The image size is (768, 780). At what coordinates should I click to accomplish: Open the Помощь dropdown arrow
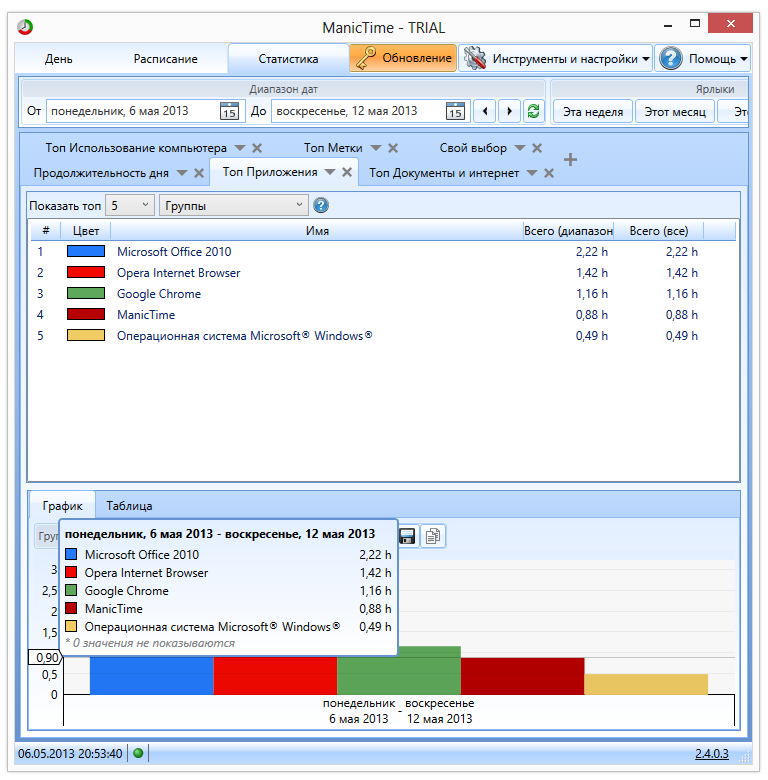(x=744, y=59)
